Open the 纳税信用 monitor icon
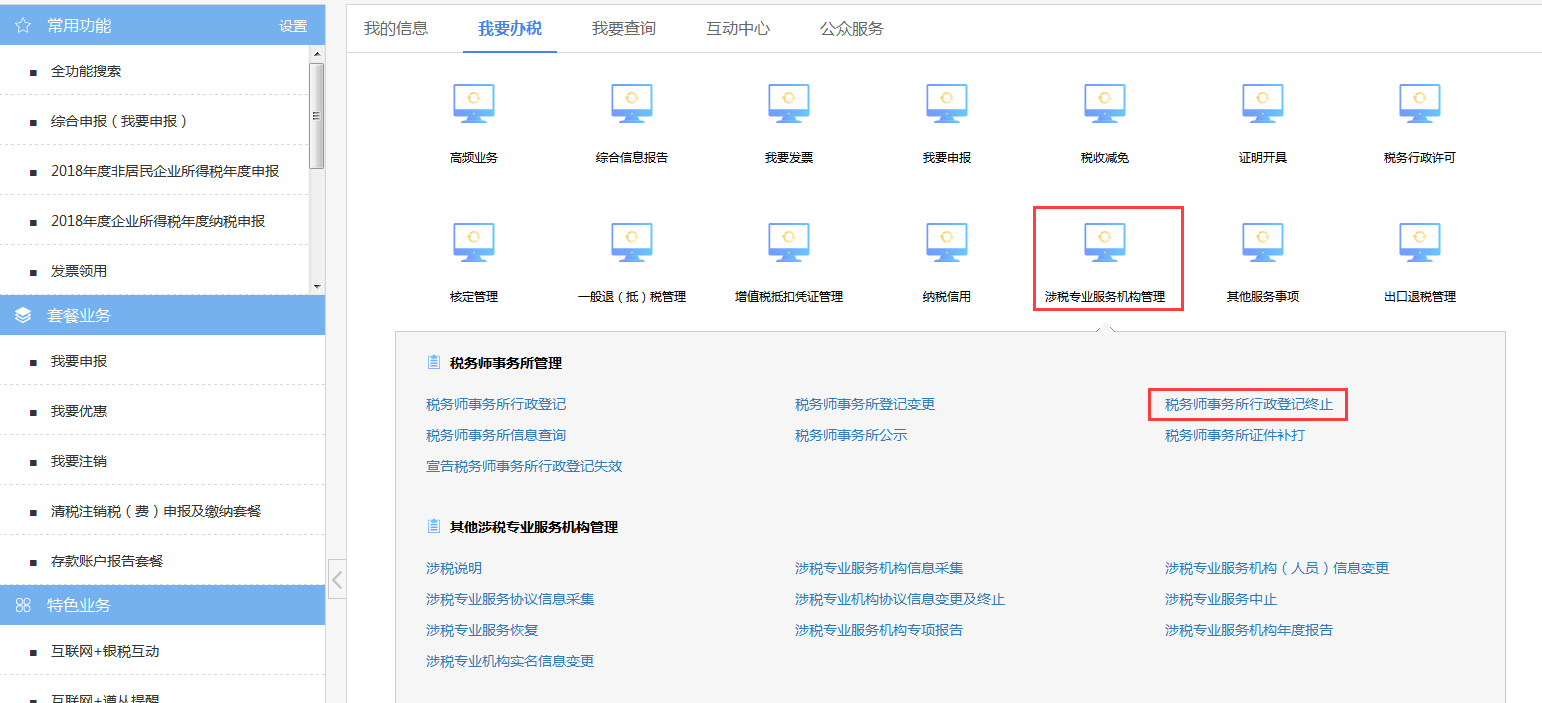Image resolution: width=1542 pixels, height=703 pixels. [x=946, y=243]
